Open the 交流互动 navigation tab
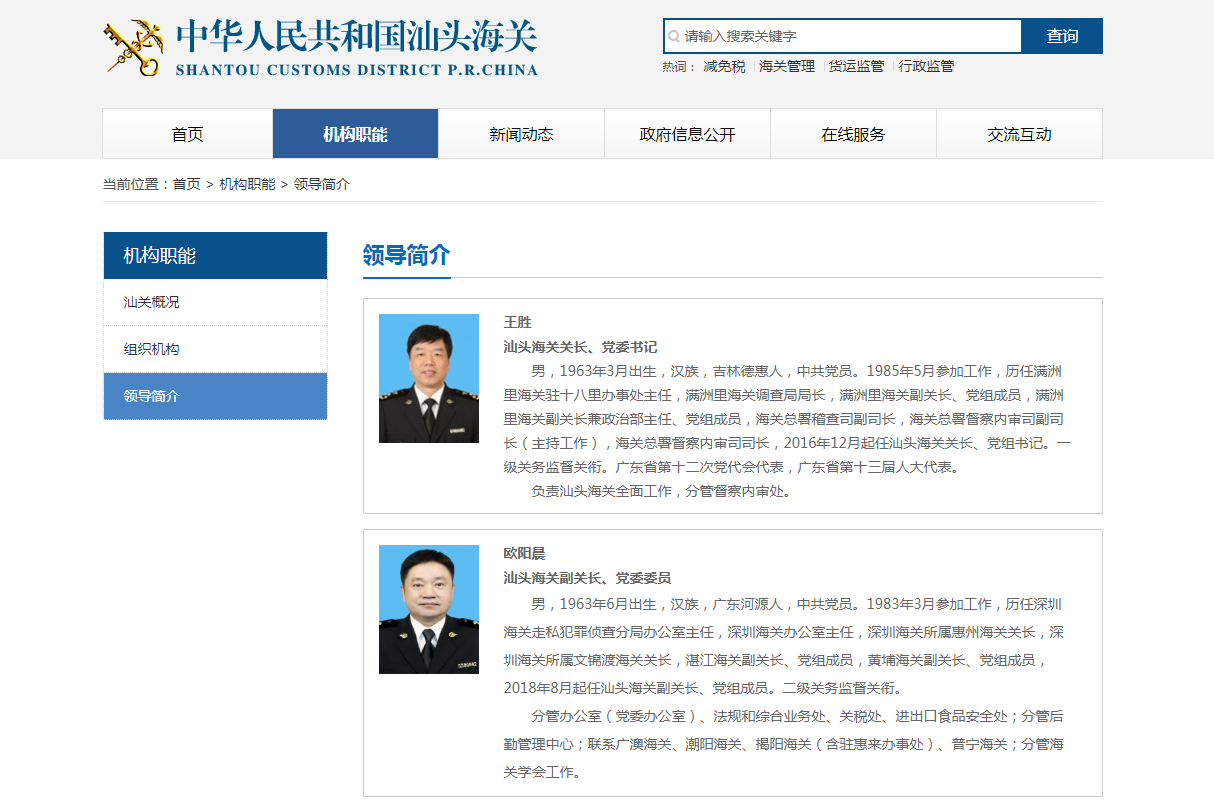The width and height of the screenshot is (1214, 803). (x=1019, y=133)
